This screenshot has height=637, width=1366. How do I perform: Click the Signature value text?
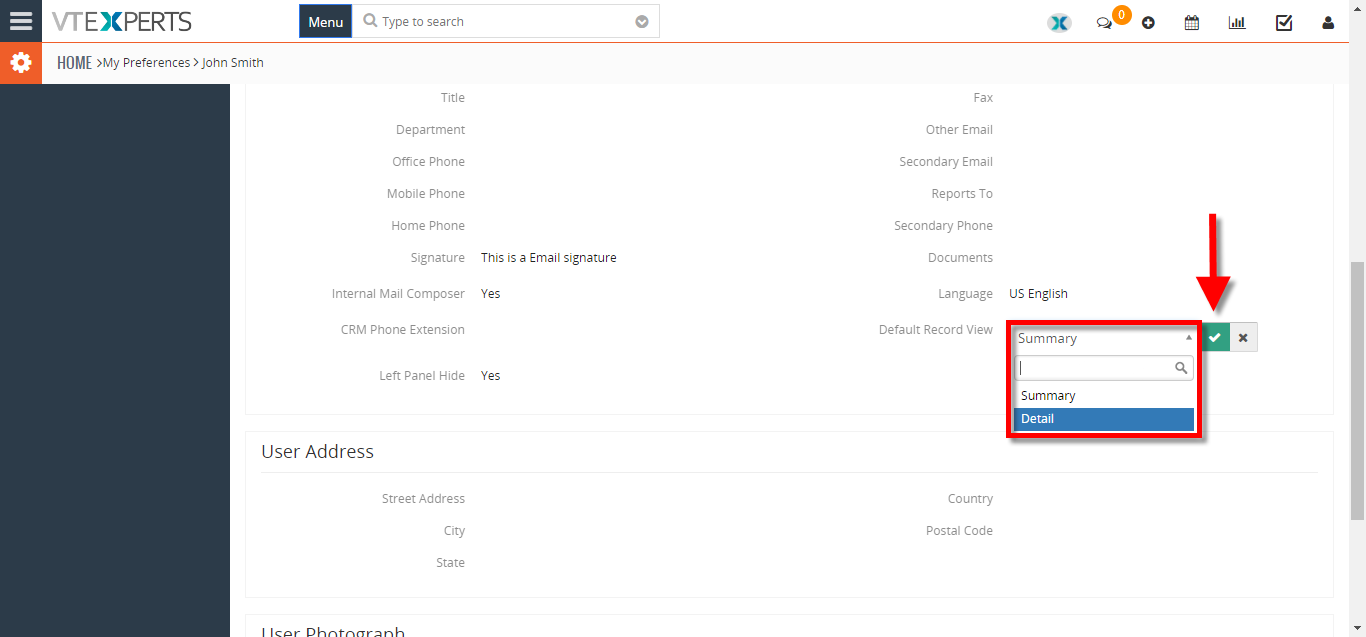(549, 258)
